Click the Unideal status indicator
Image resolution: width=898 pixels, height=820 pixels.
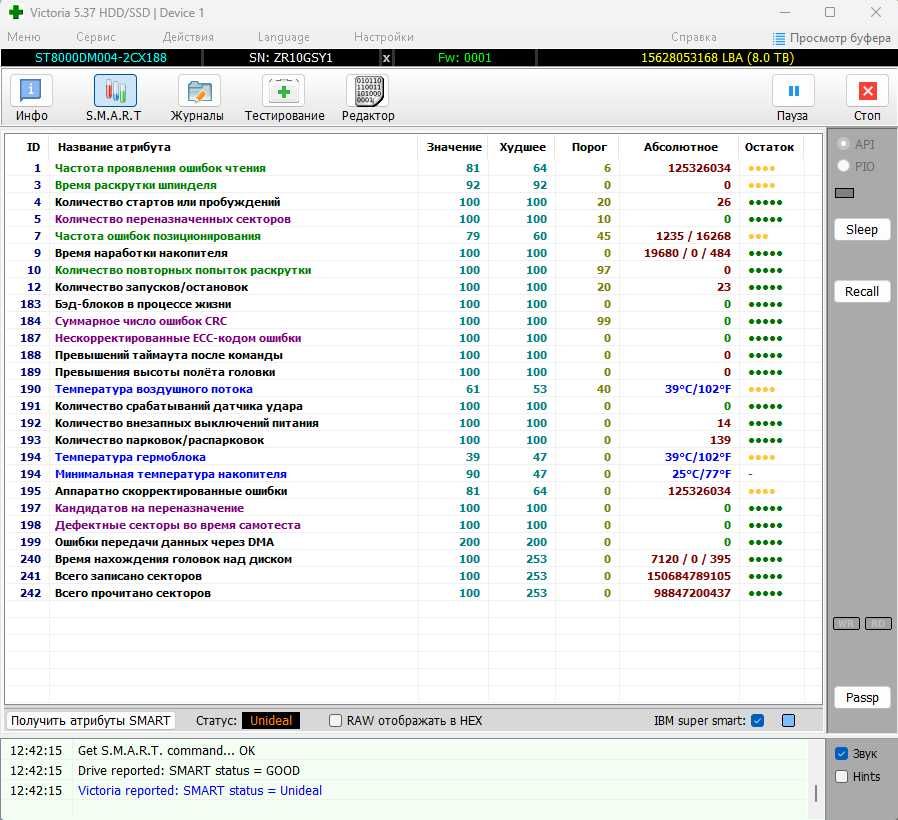pyautogui.click(x=271, y=720)
